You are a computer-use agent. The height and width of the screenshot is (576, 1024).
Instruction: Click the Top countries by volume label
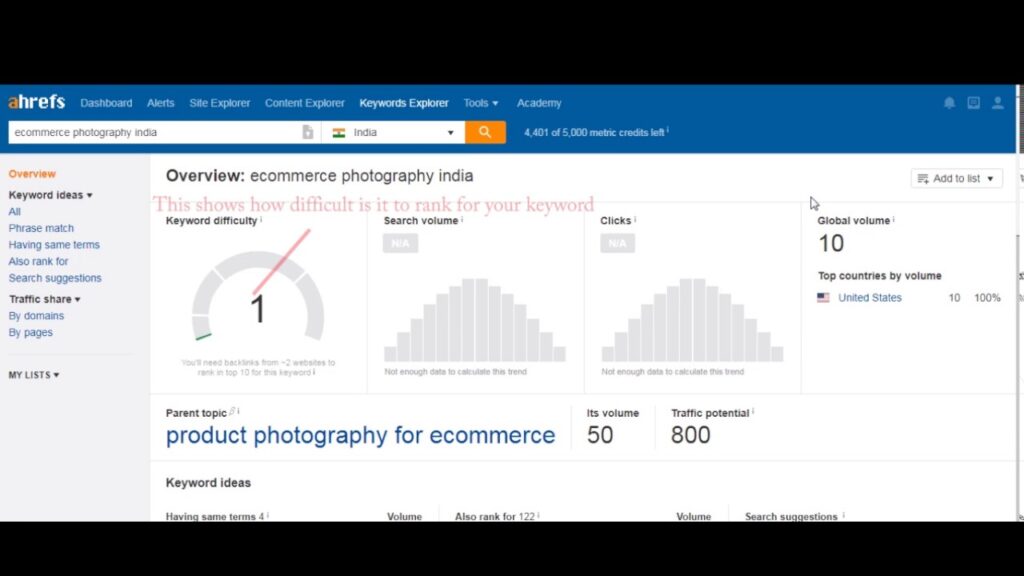(880, 276)
